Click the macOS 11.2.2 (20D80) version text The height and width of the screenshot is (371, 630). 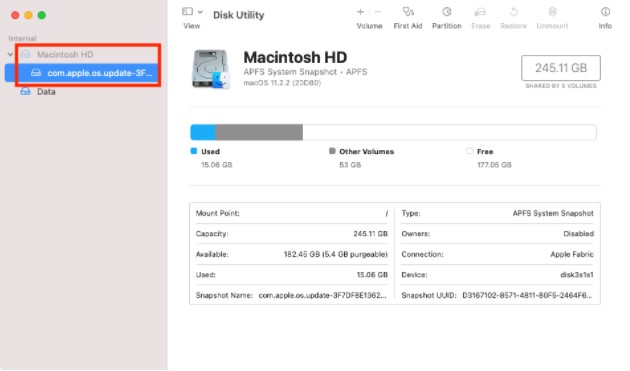tap(282, 83)
